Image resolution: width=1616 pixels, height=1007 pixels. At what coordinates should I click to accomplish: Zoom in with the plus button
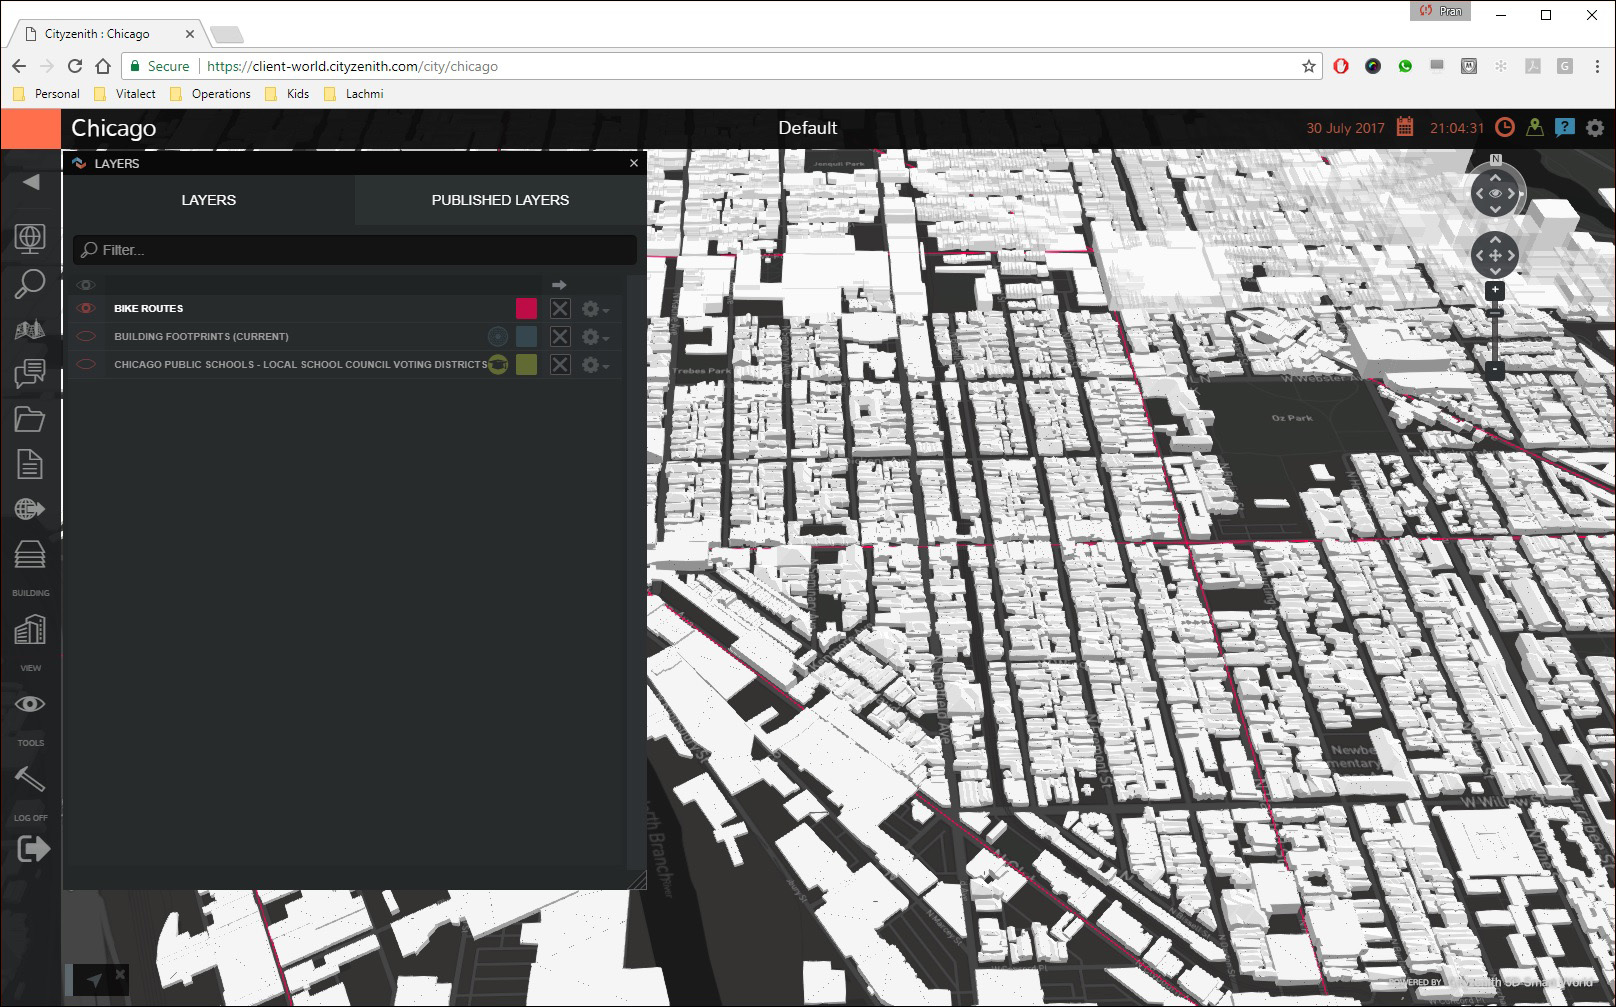coord(1495,291)
